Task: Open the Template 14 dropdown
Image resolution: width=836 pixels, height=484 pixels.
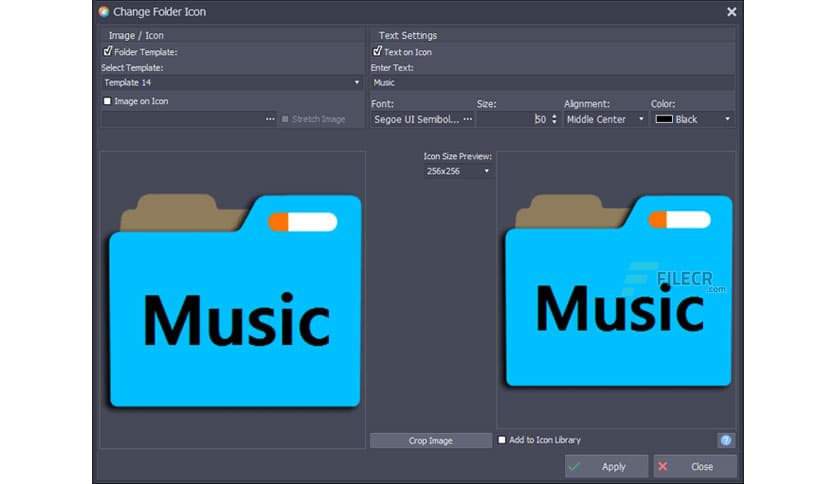Action: tap(231, 83)
